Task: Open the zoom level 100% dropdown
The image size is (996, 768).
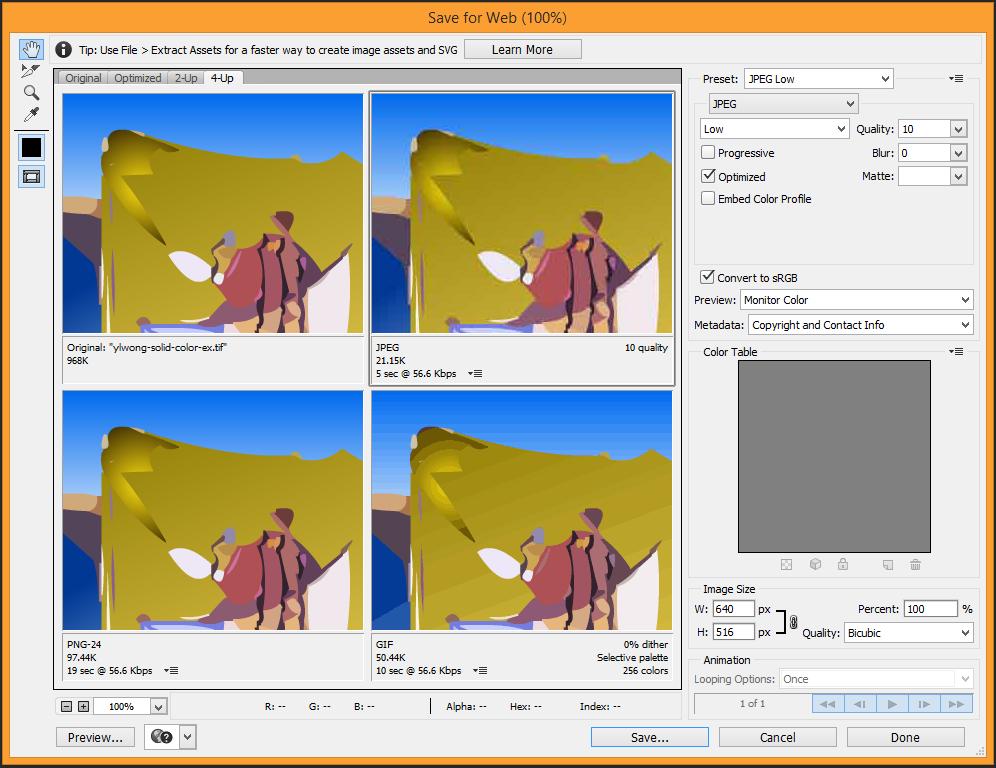Action: pos(158,706)
